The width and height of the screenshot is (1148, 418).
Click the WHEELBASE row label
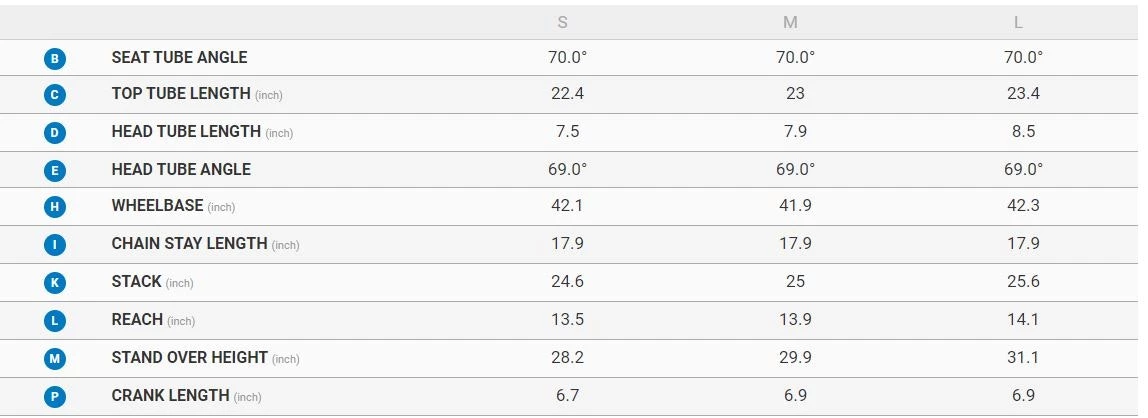tap(157, 206)
